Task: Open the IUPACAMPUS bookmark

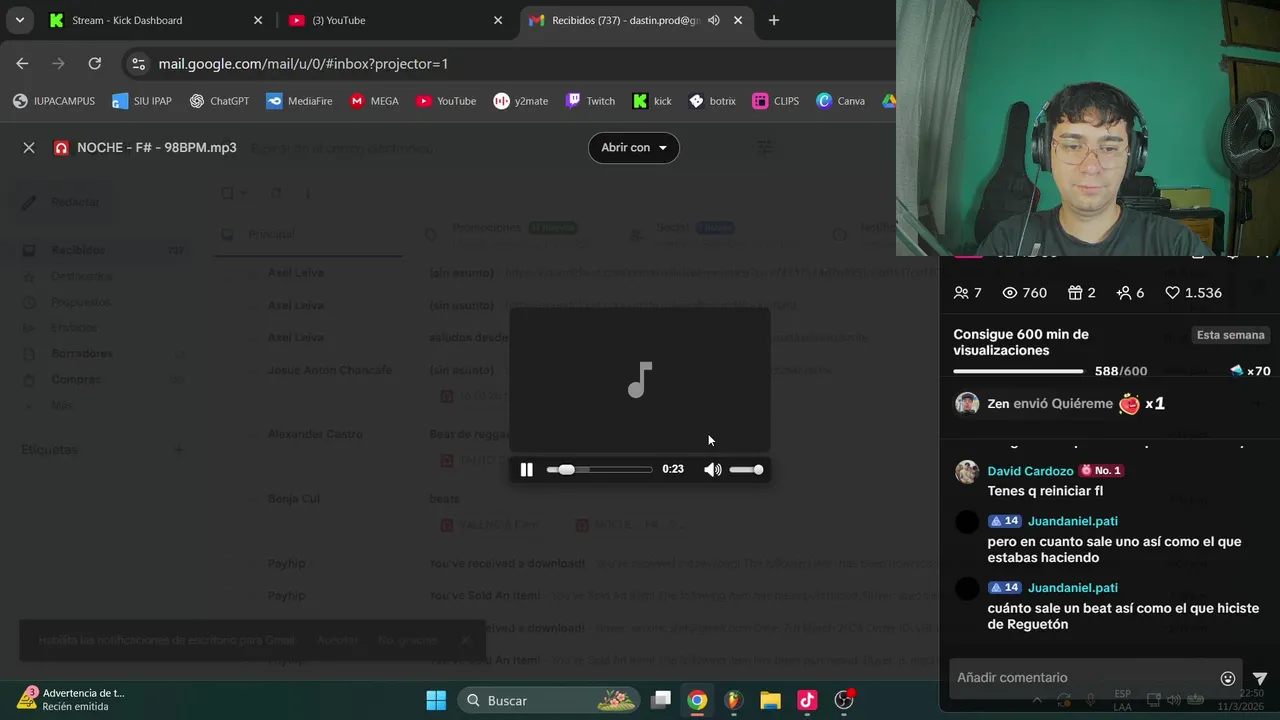Action: point(54,101)
